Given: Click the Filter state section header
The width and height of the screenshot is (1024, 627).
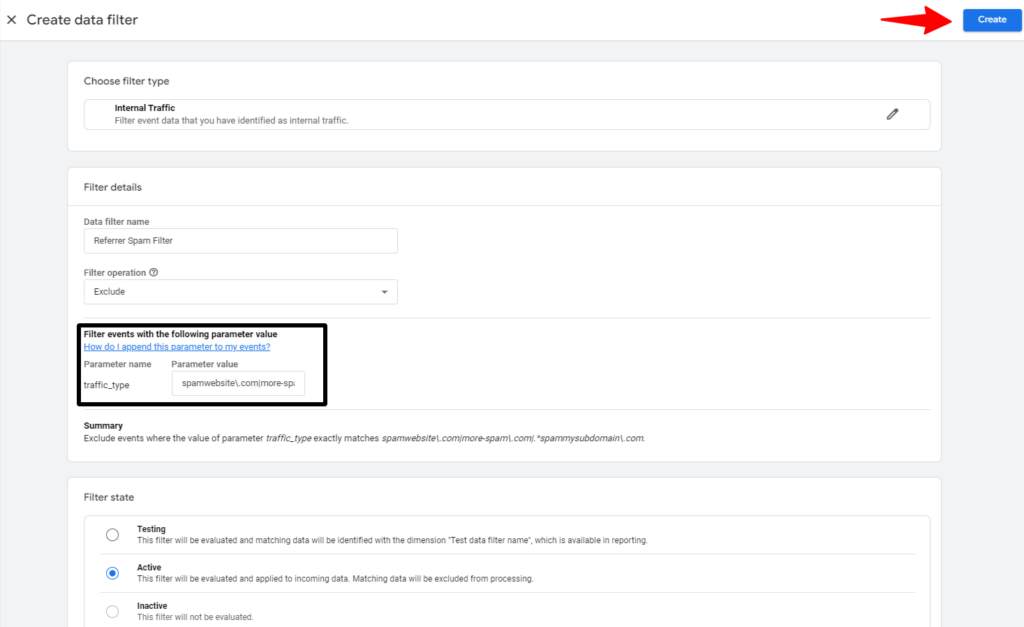Looking at the screenshot, I should coord(110,497).
